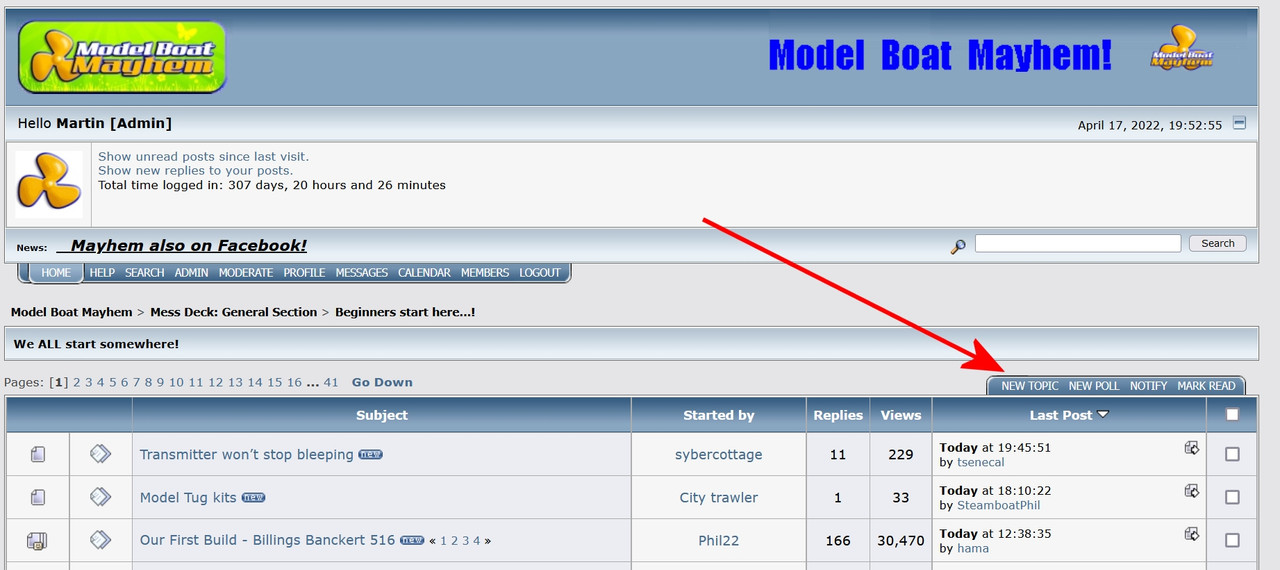Click the small propeller logo beside the title
The image size is (1280, 570).
pos(1182,48)
